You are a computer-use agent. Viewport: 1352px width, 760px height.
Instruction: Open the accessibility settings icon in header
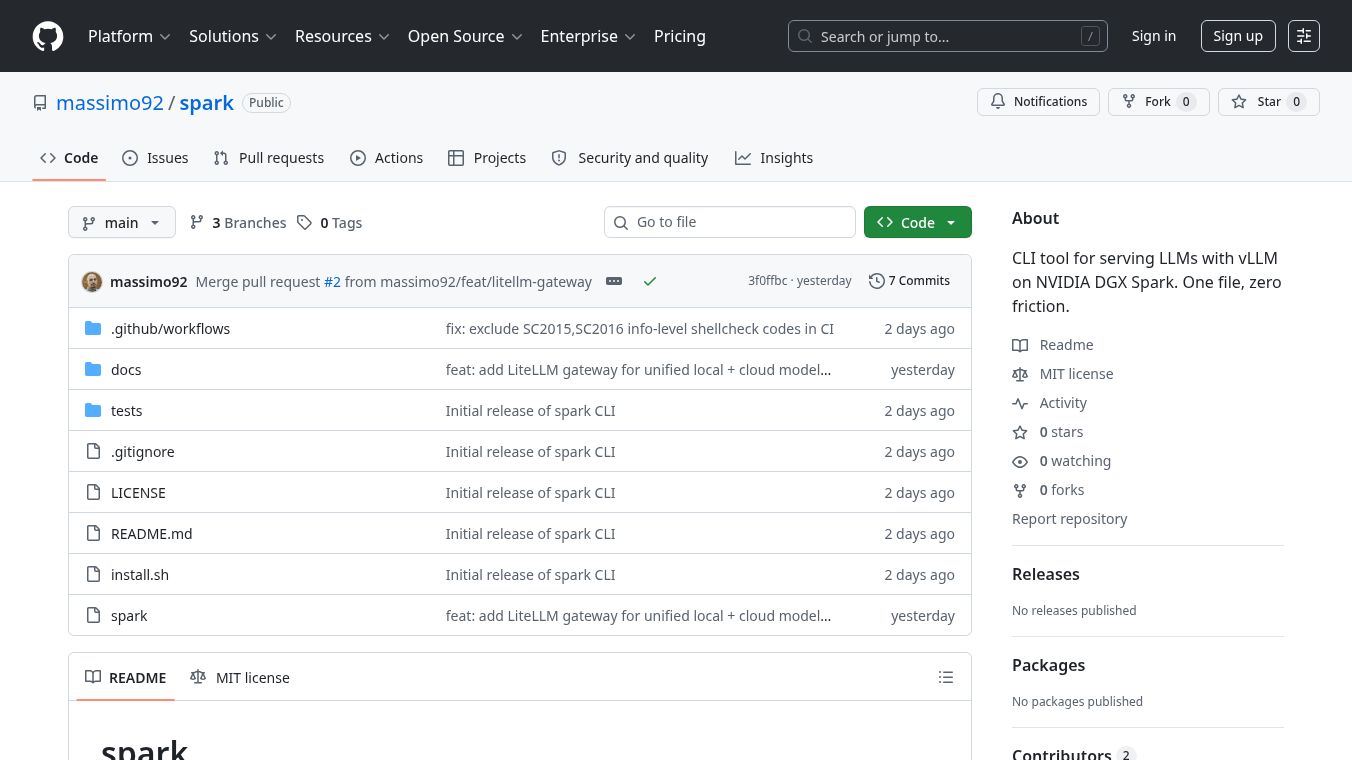[x=1304, y=36]
